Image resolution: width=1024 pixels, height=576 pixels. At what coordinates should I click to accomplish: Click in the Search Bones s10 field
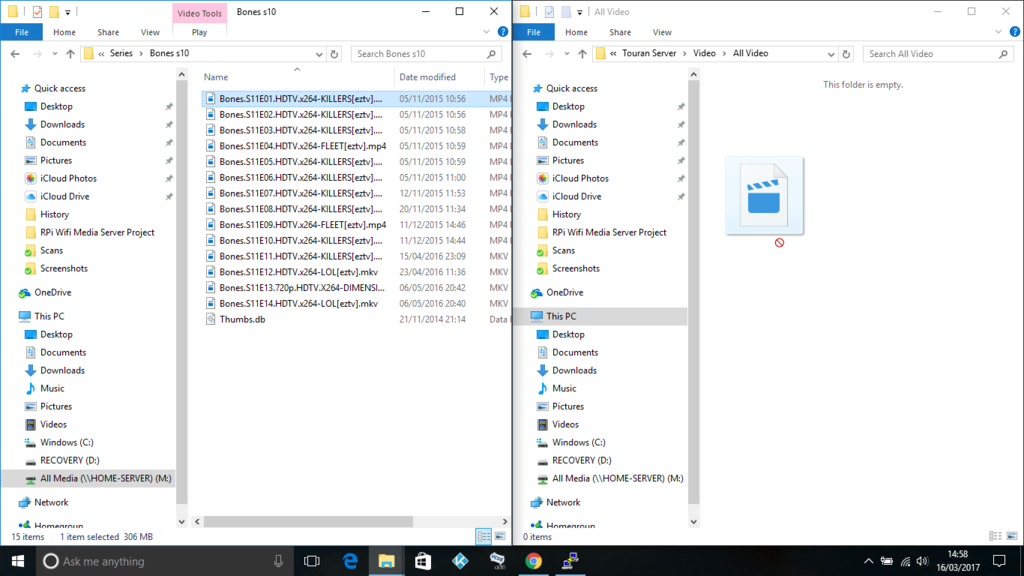click(421, 54)
